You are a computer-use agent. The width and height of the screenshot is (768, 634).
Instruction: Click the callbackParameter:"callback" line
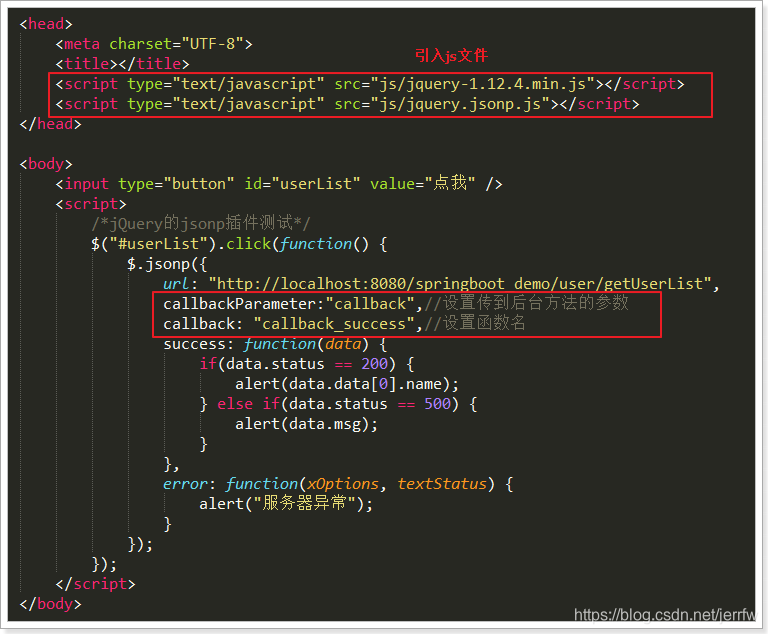[396, 304]
